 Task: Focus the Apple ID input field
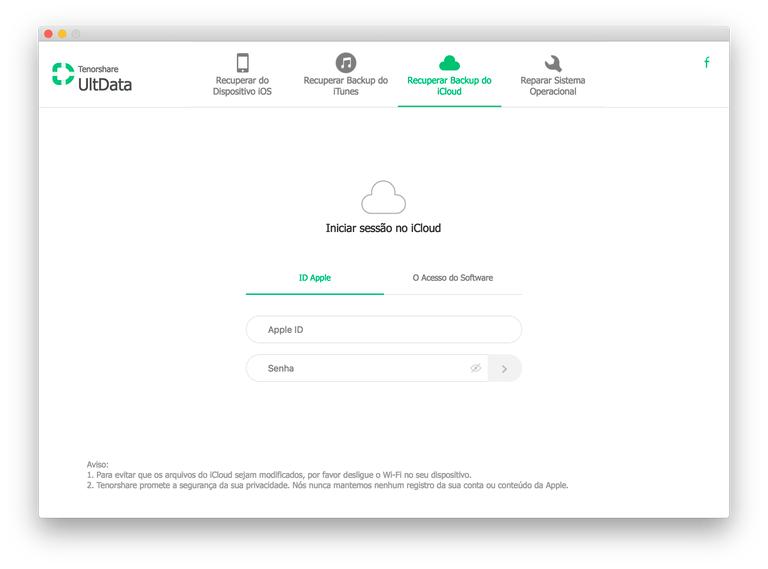[384, 330]
